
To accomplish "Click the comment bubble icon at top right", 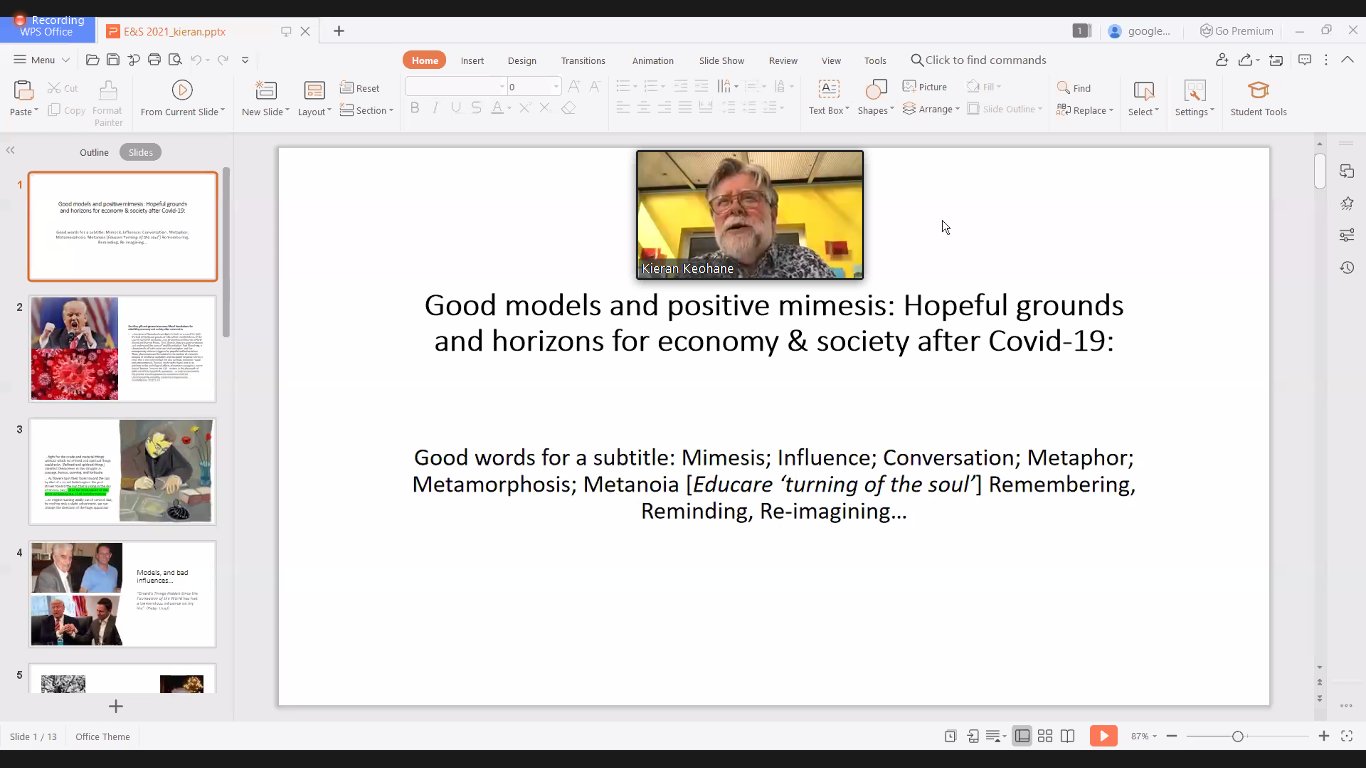I will click(1304, 60).
